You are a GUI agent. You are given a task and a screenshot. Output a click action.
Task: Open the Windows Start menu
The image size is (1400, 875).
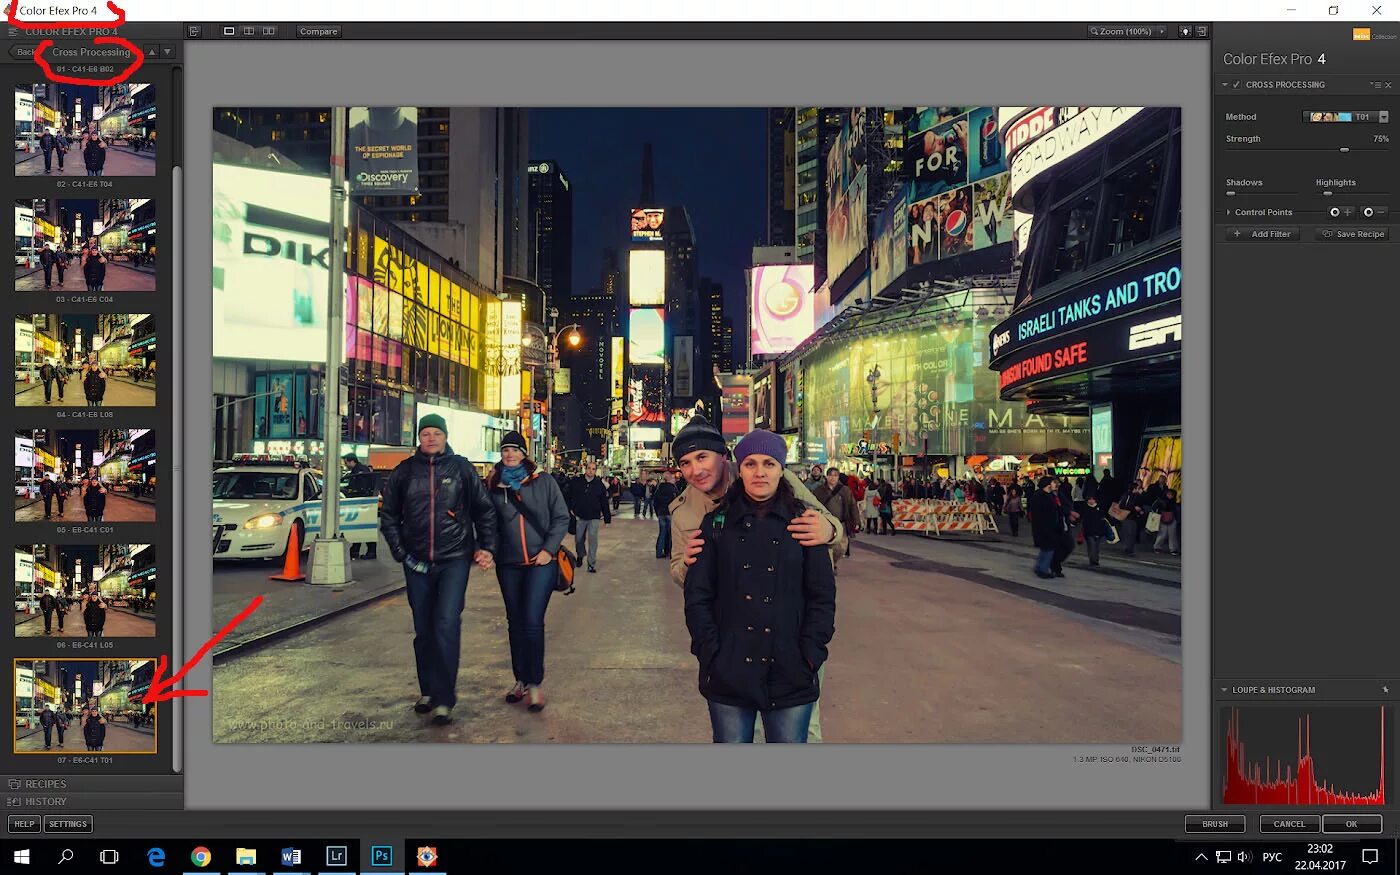(21, 856)
